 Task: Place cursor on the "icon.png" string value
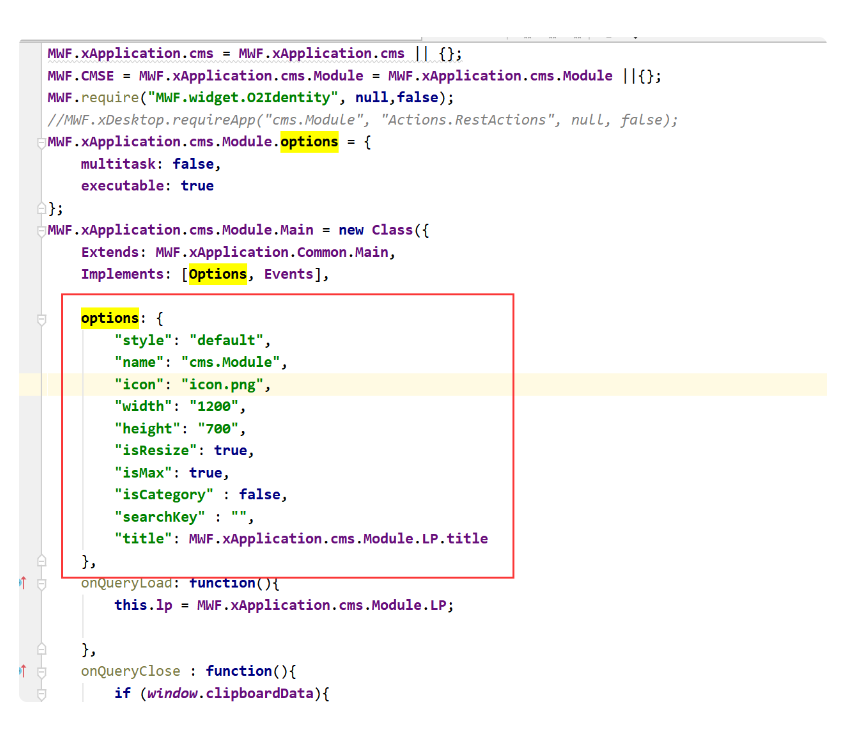226,384
